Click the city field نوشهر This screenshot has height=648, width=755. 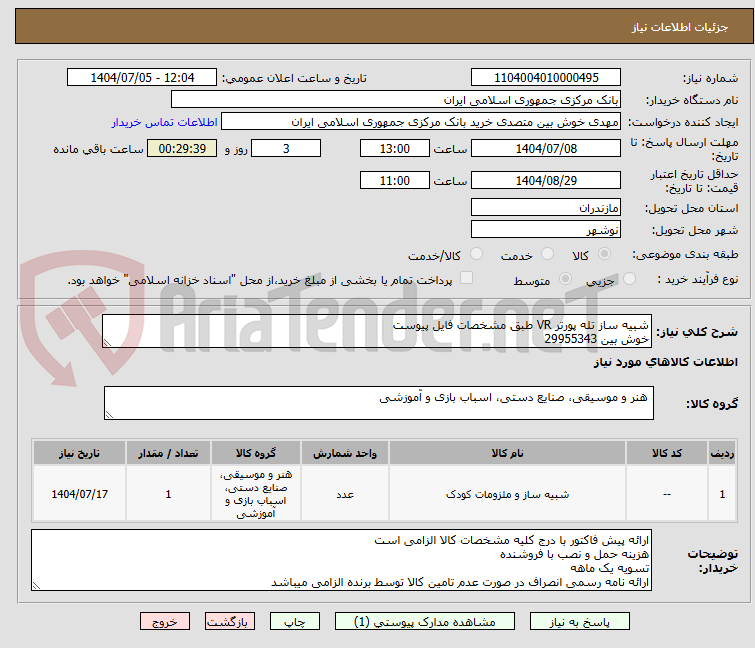pyautogui.click(x=546, y=230)
